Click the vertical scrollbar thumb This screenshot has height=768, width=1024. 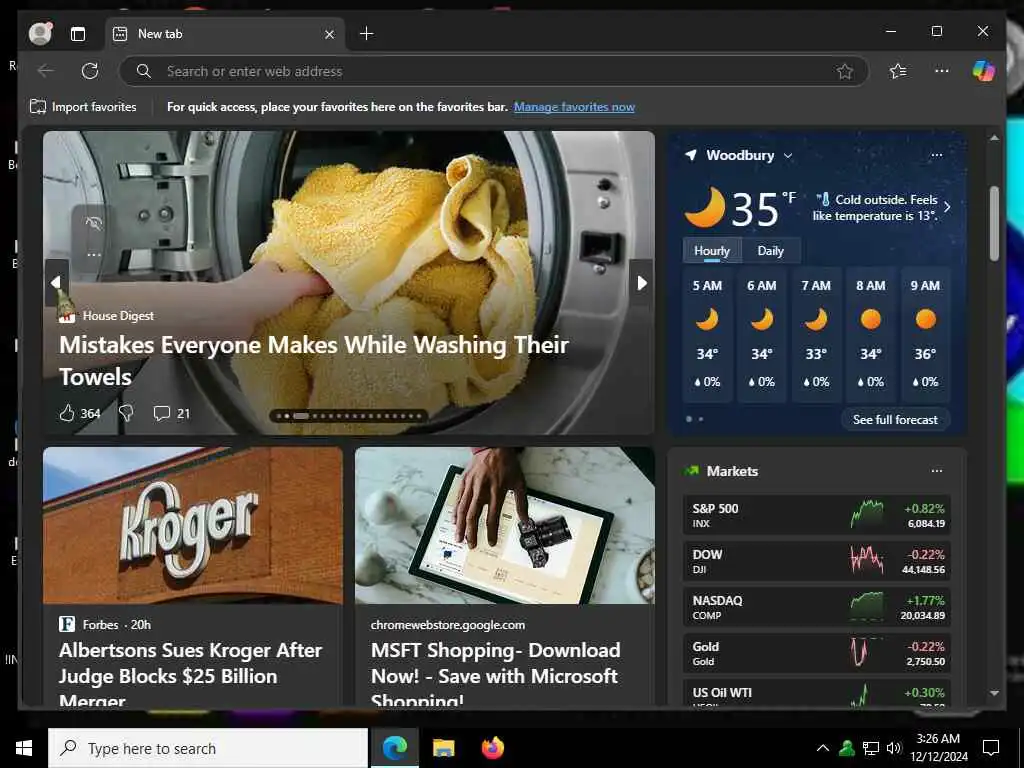point(994,223)
